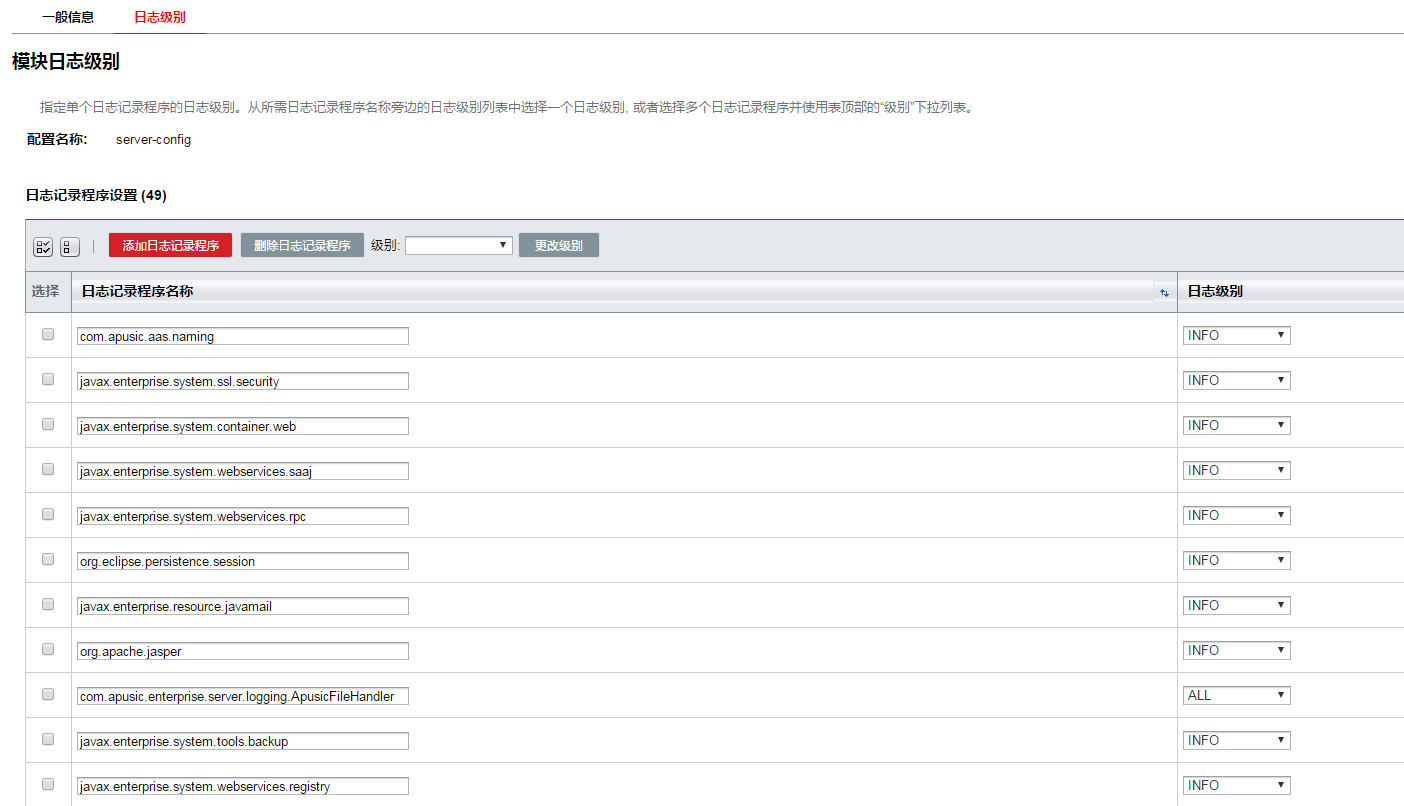Image resolution: width=1404 pixels, height=806 pixels.
Task: Select the org.apache.jasper row checkbox
Action: click(x=48, y=650)
